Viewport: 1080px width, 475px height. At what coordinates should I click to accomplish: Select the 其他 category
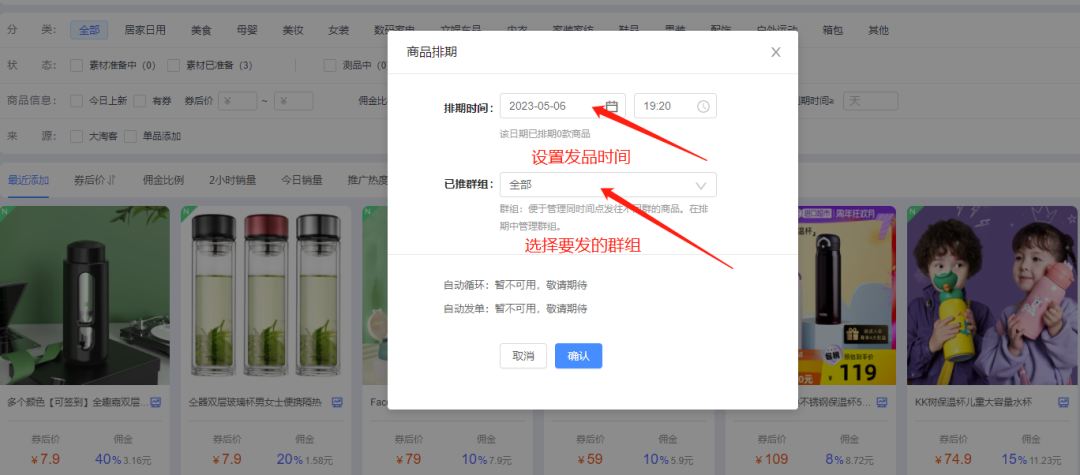pyautogui.click(x=878, y=30)
